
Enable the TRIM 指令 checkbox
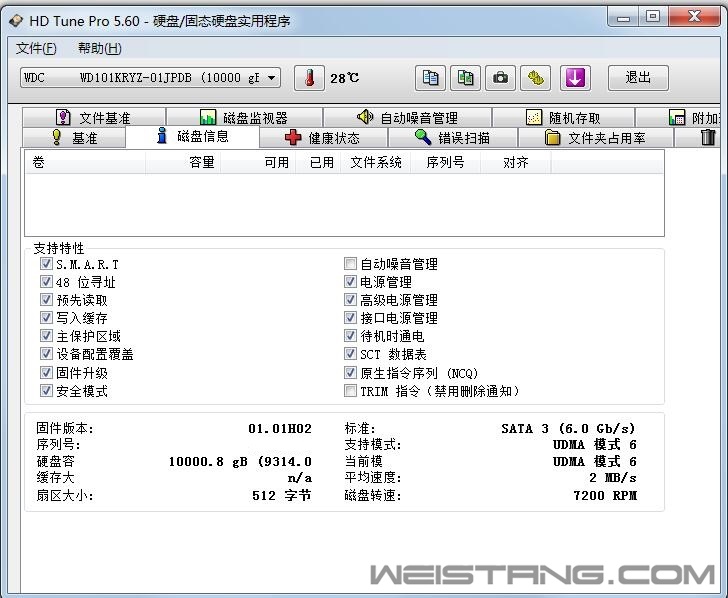tap(350, 390)
